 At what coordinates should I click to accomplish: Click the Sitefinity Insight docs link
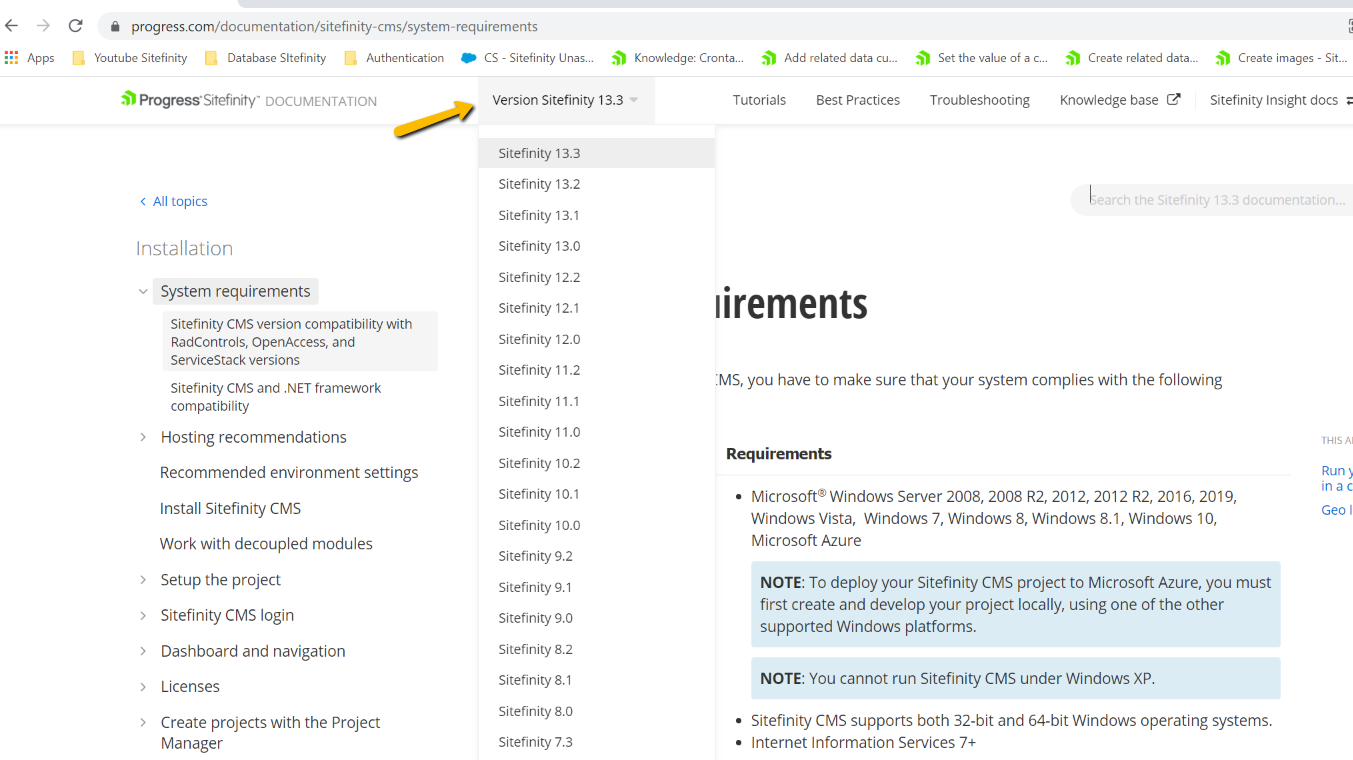click(x=1274, y=100)
